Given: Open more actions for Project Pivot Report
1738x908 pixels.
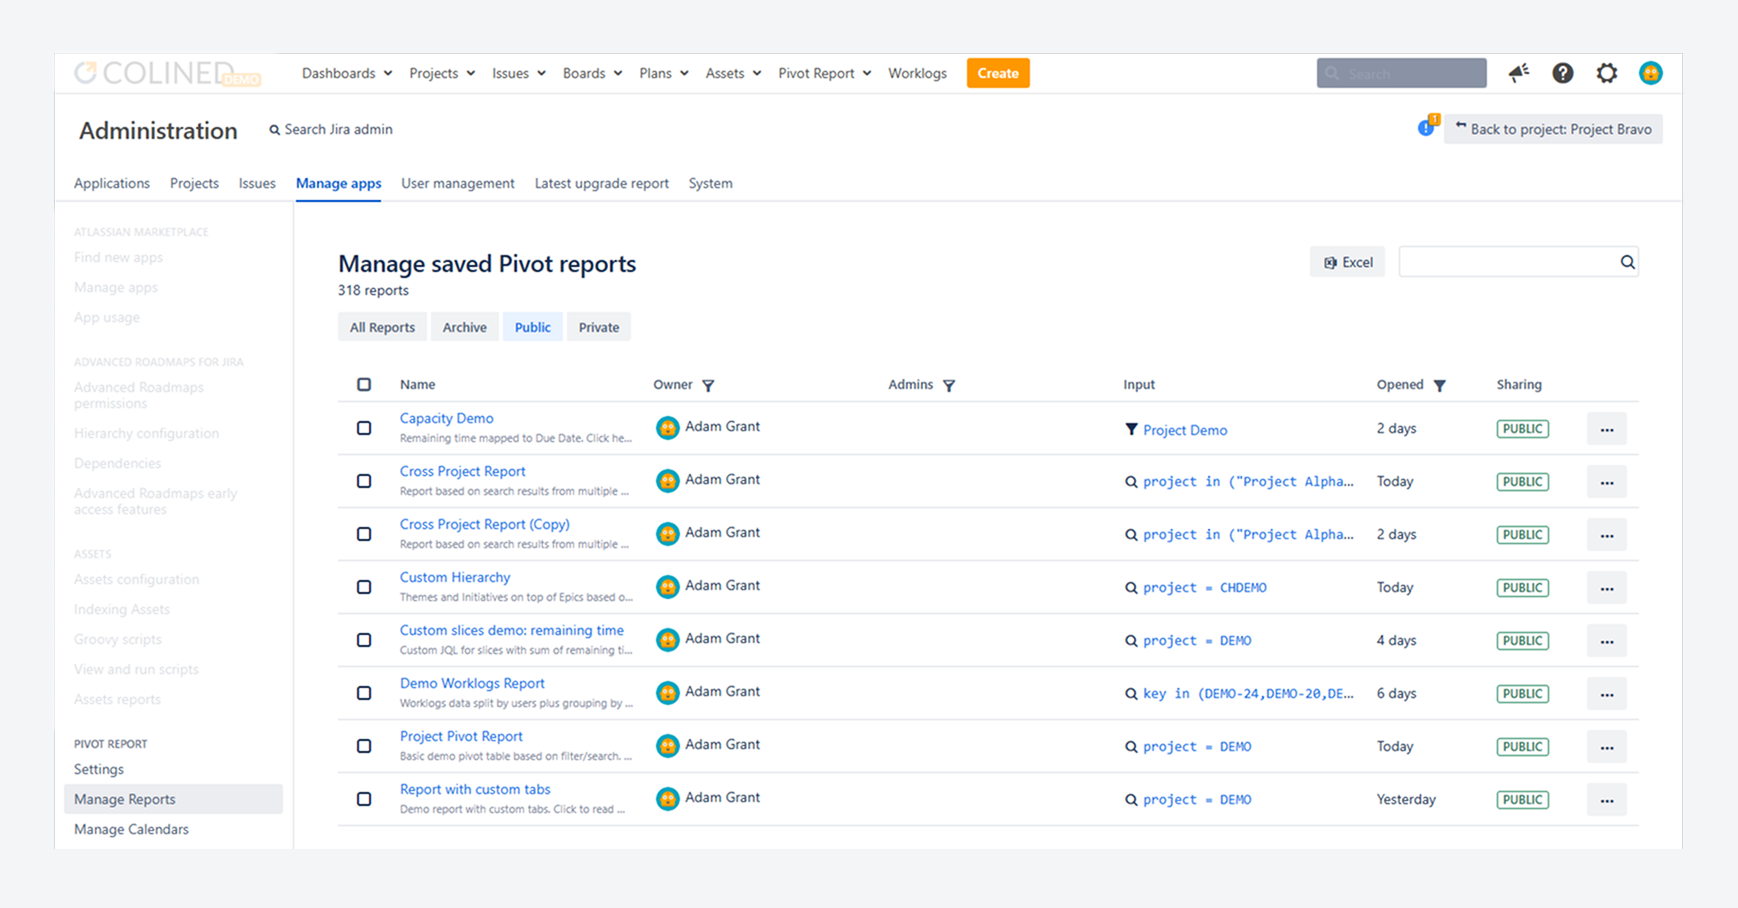Looking at the screenshot, I should (1607, 747).
